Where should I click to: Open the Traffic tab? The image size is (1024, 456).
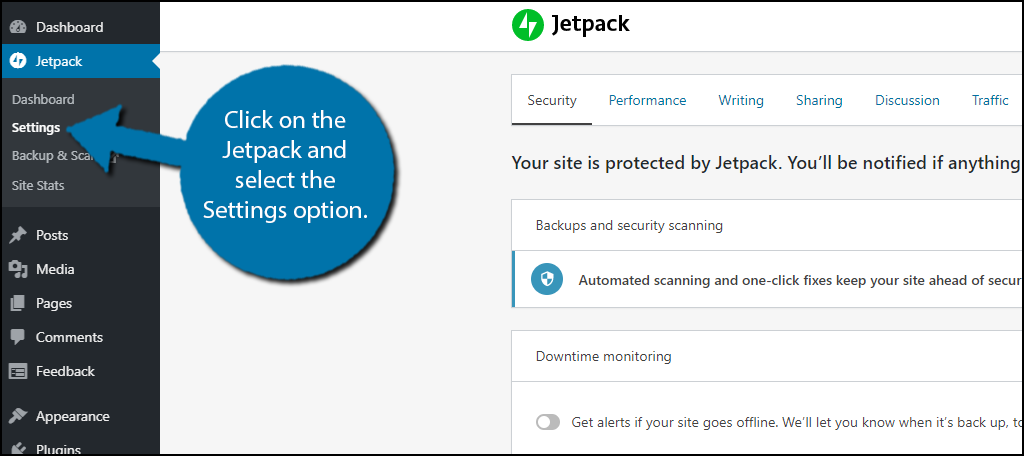(x=990, y=100)
